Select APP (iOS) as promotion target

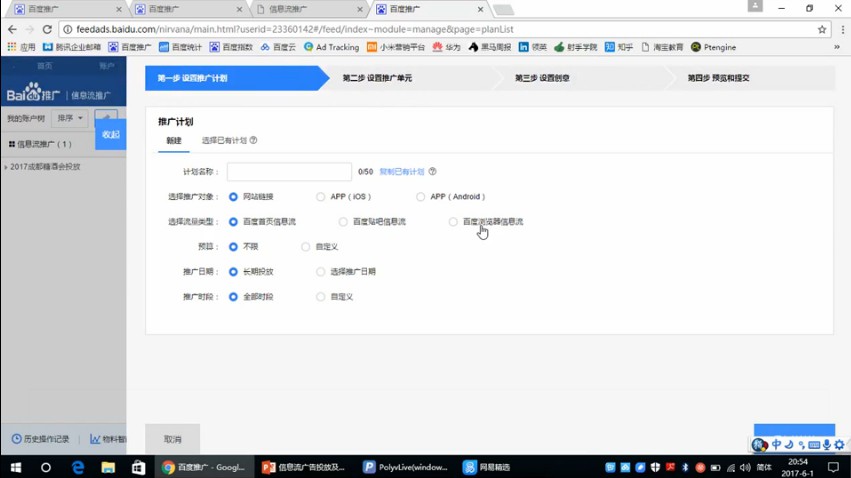[x=321, y=196]
